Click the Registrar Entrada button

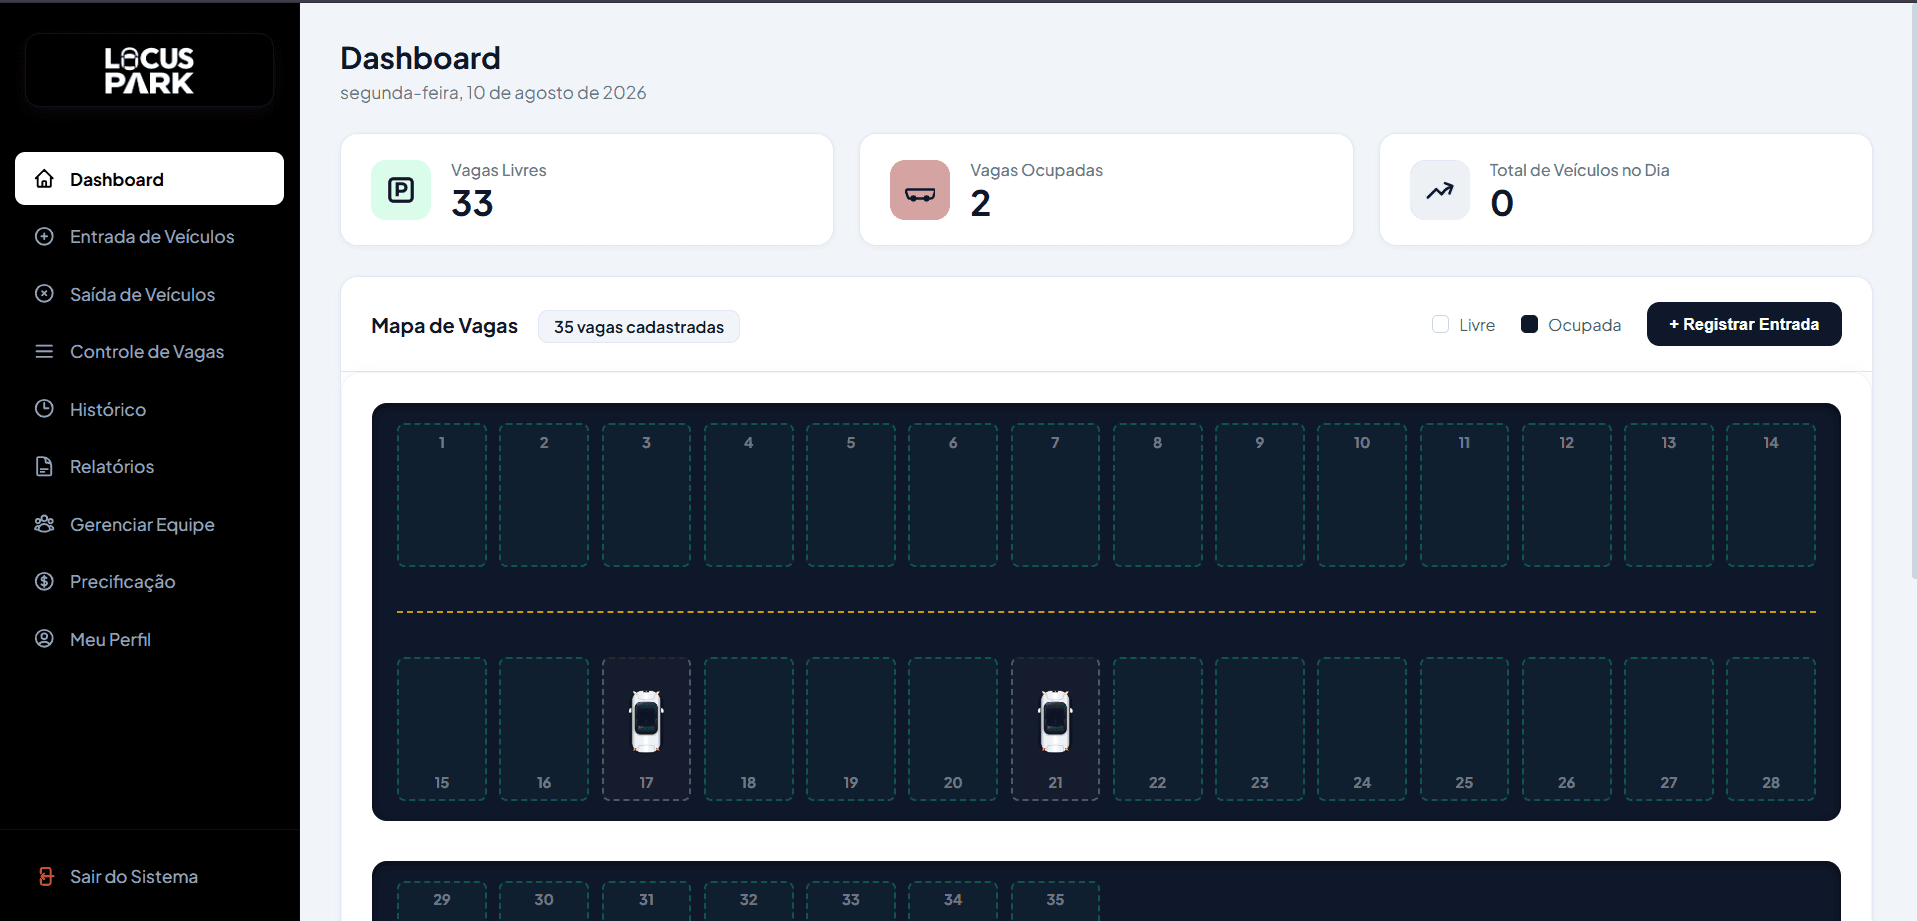pyautogui.click(x=1744, y=324)
